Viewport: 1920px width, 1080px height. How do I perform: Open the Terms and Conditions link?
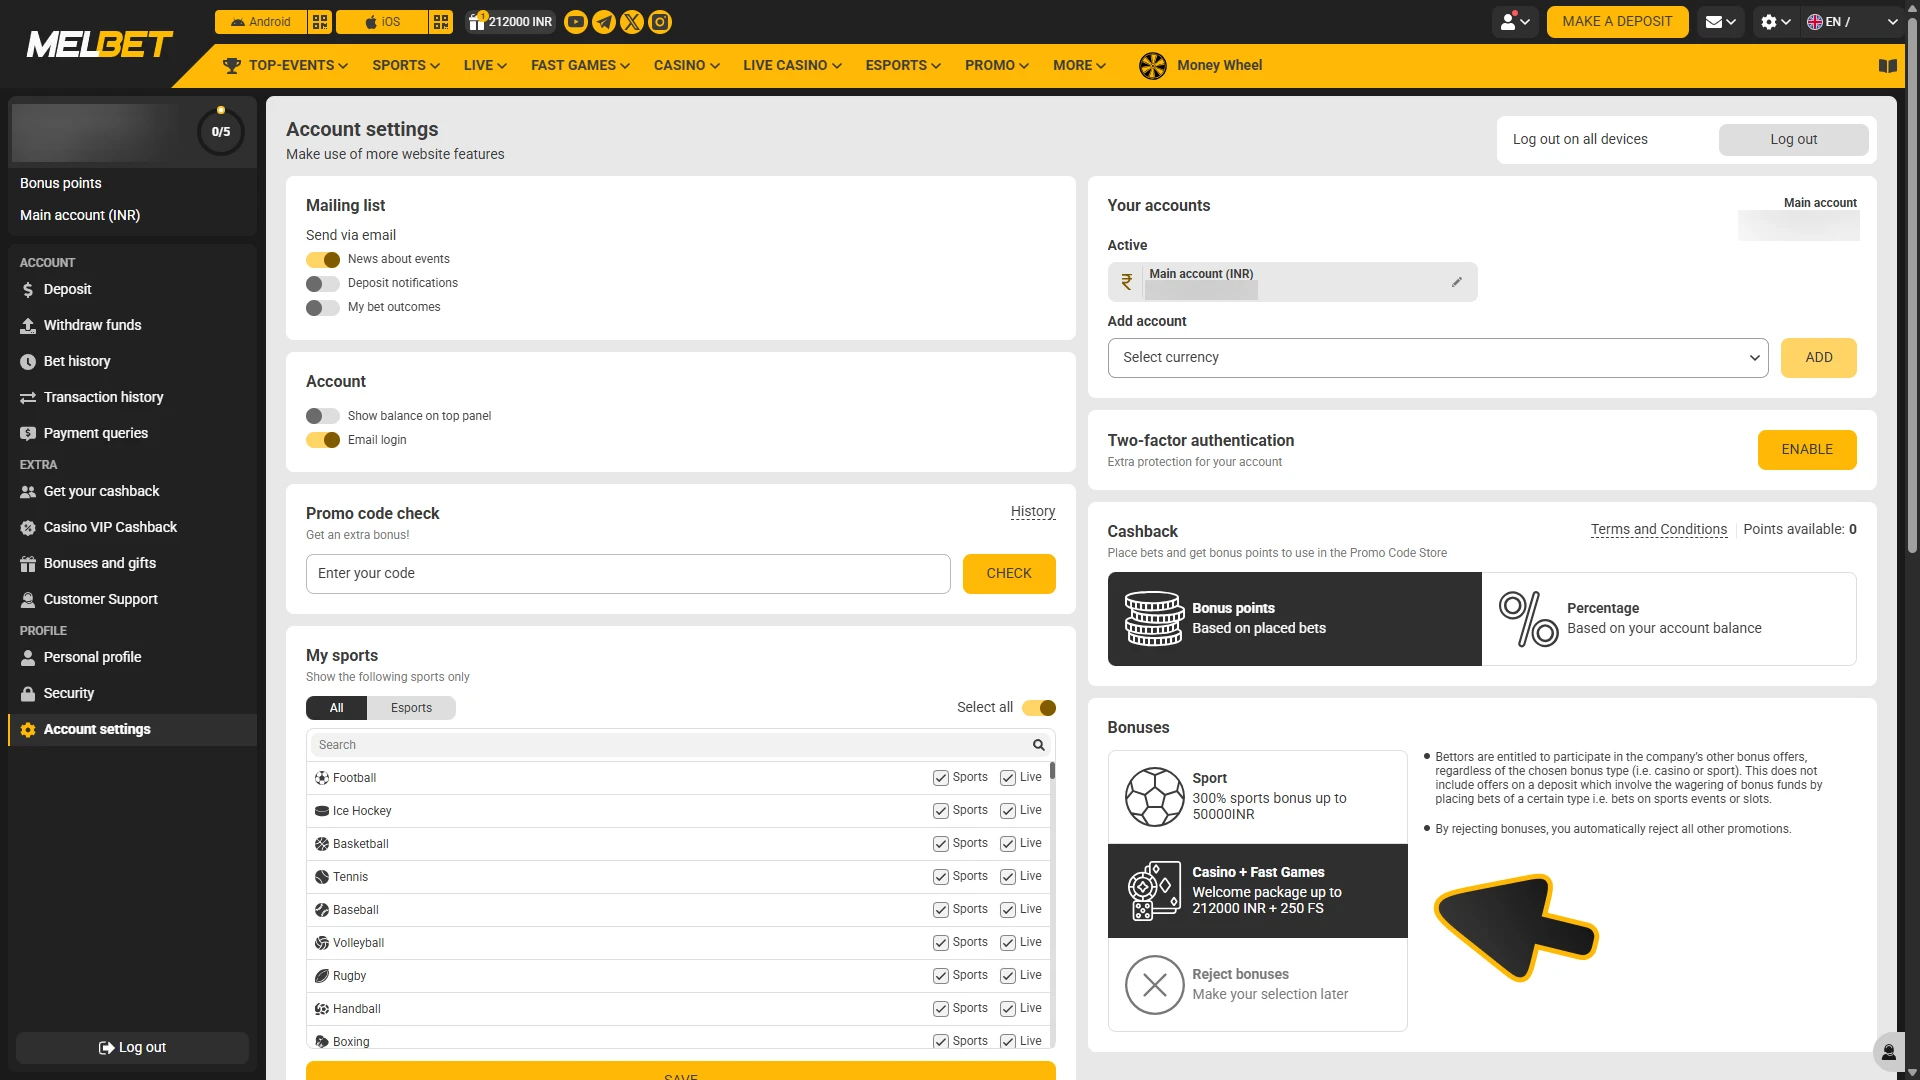[x=1659, y=530]
